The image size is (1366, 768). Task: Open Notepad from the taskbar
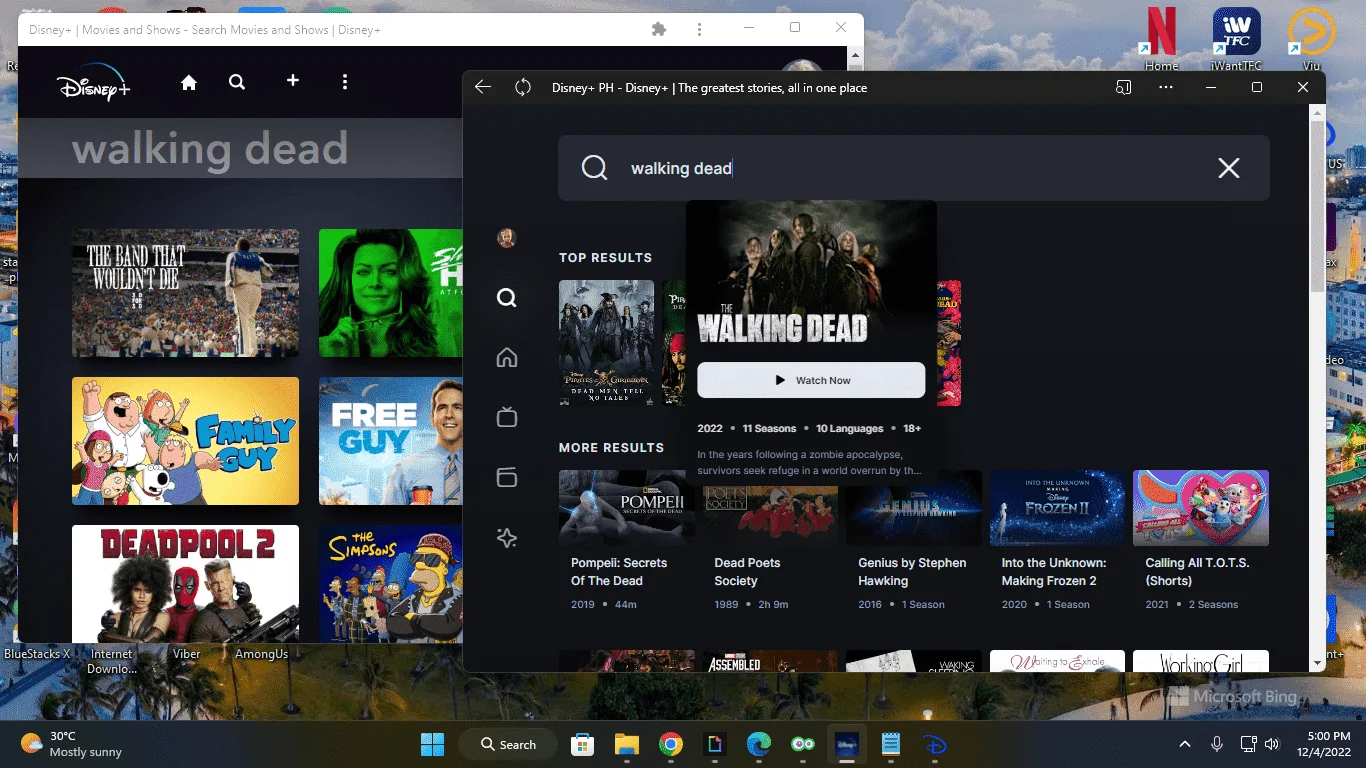pyautogui.click(x=891, y=745)
